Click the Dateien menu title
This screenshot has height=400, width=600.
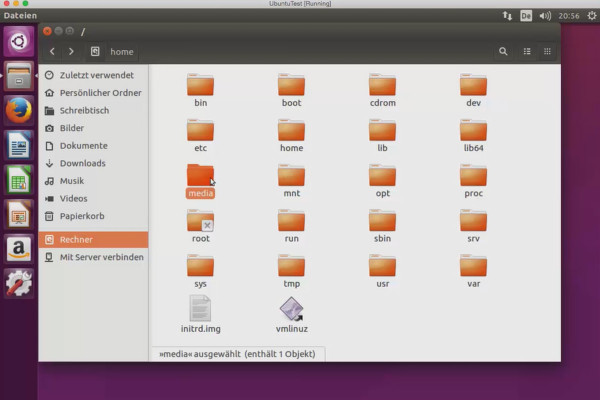click(20, 16)
